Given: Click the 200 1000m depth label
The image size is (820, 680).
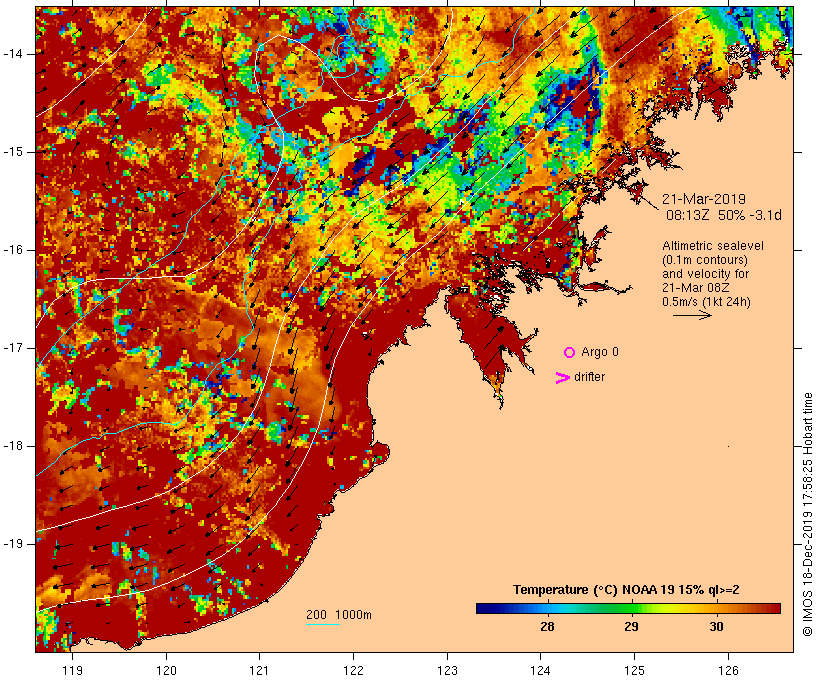Looking at the screenshot, I should [339, 615].
